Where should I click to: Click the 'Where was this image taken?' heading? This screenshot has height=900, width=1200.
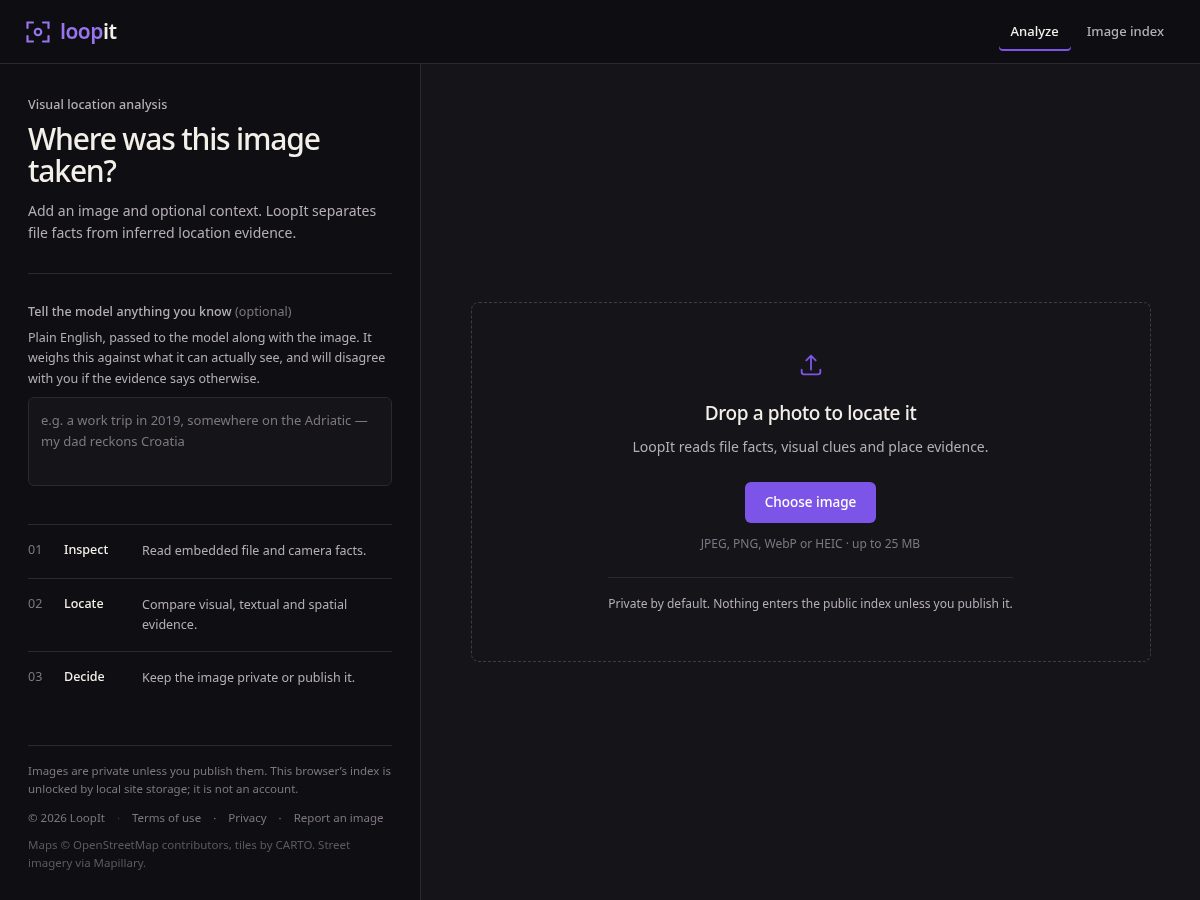pyautogui.click(x=174, y=155)
